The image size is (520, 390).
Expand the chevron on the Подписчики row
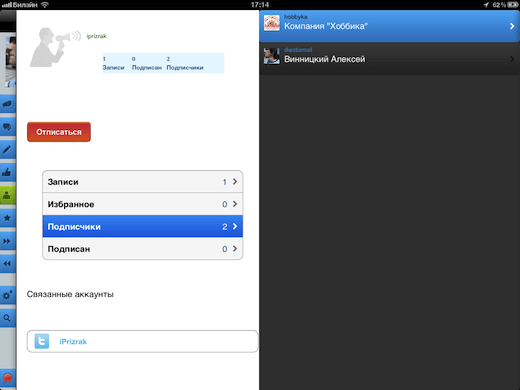(x=235, y=226)
